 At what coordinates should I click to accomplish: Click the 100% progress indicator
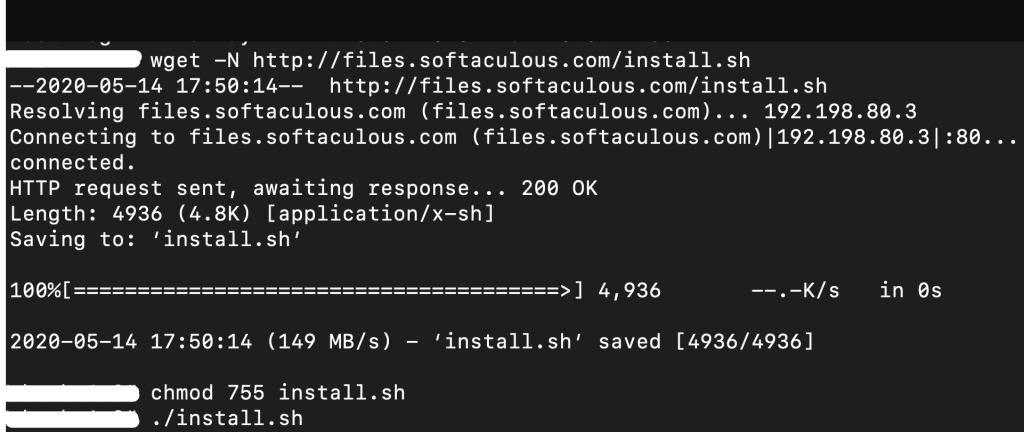pyautogui.click(x=34, y=291)
